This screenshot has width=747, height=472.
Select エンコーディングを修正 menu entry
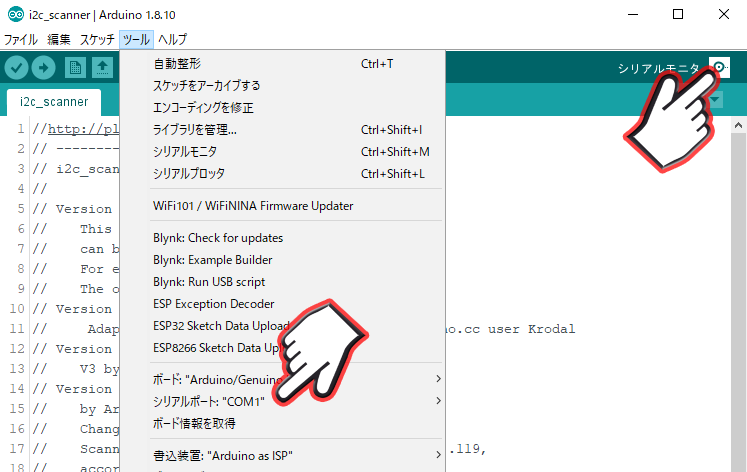pos(282,108)
